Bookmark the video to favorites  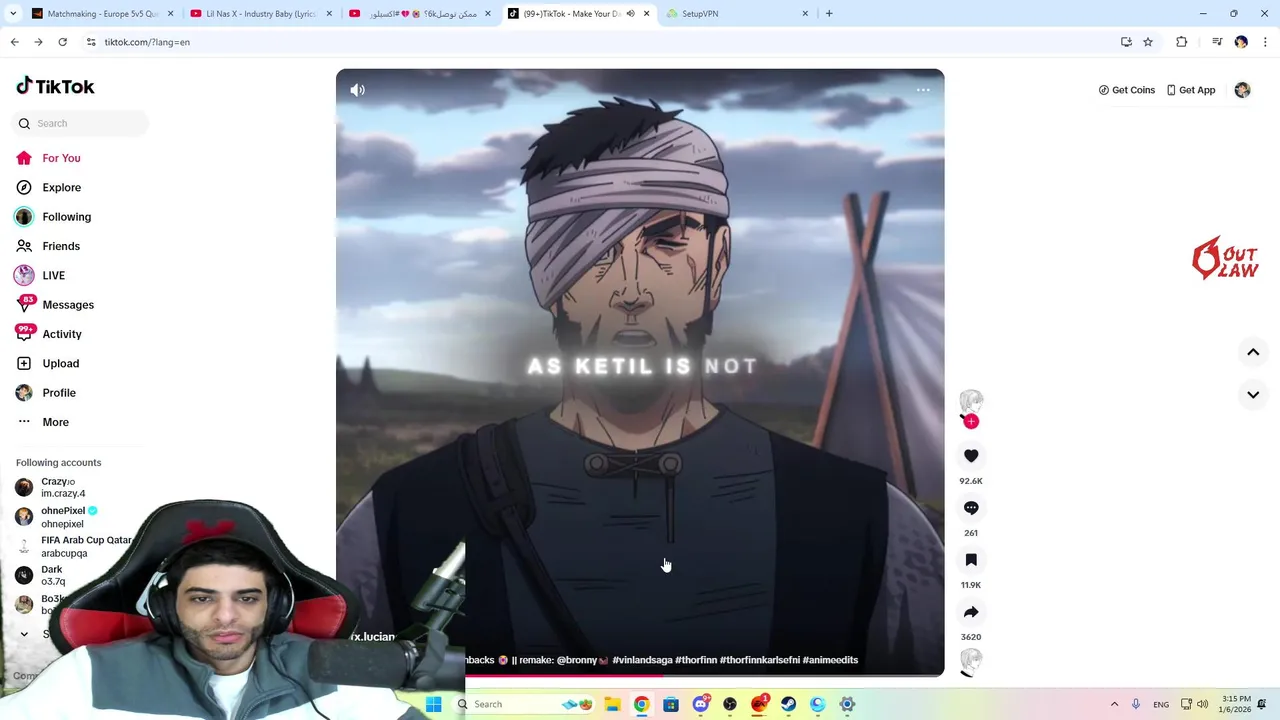tap(971, 560)
